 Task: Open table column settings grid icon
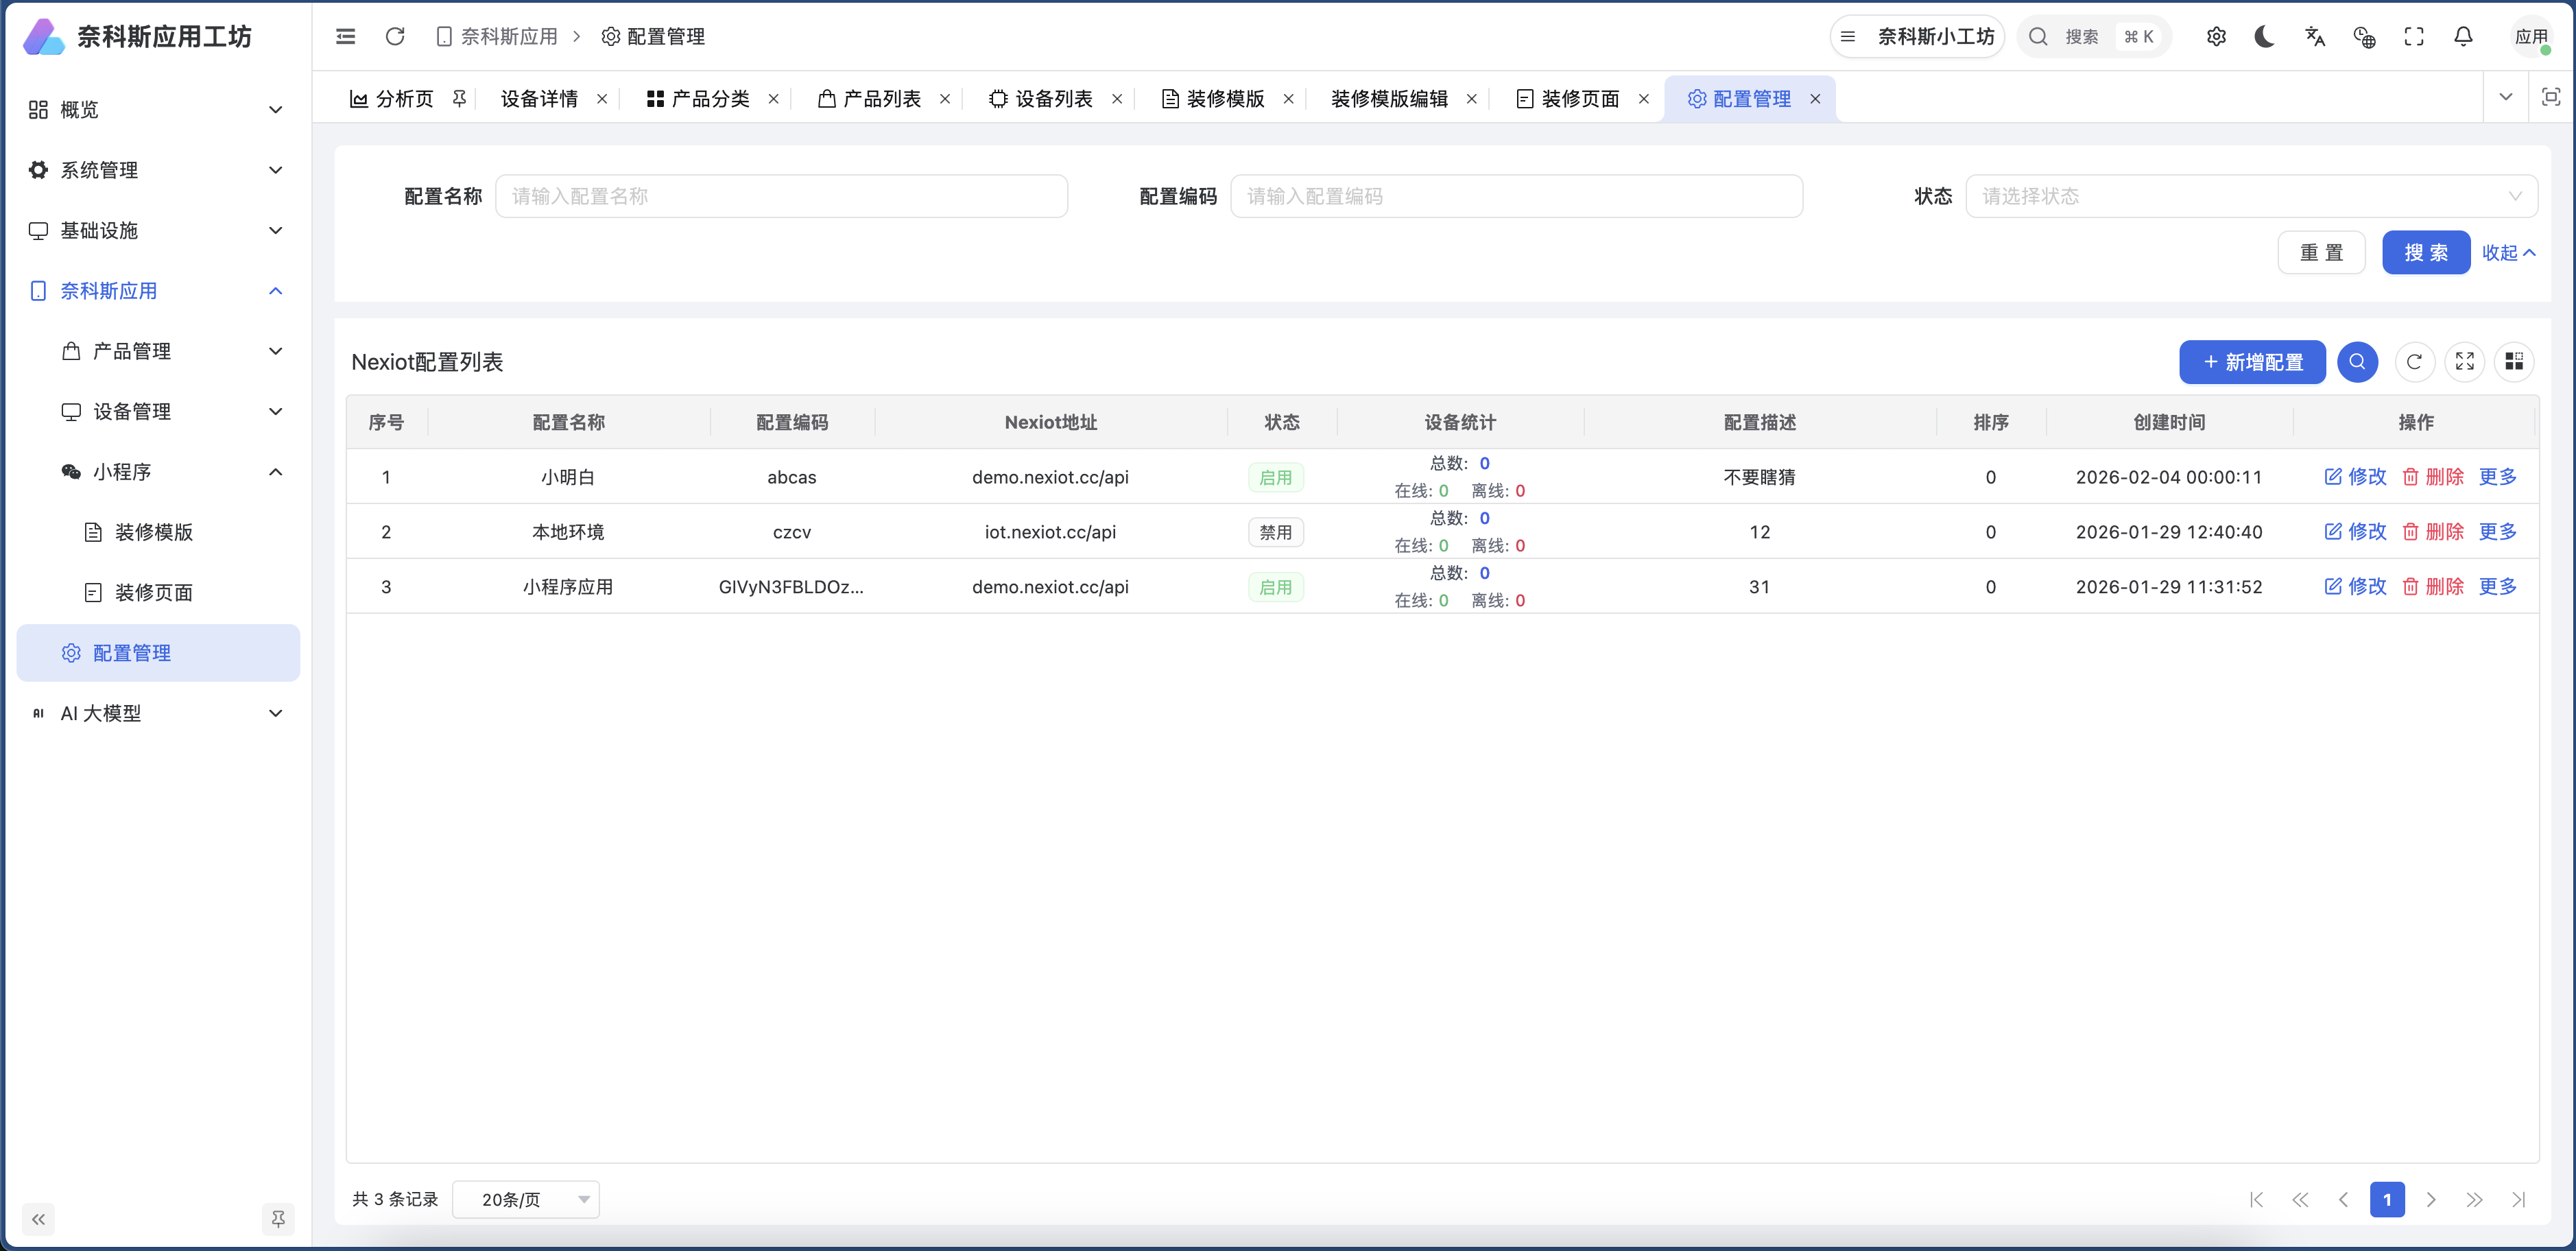(x=2514, y=362)
